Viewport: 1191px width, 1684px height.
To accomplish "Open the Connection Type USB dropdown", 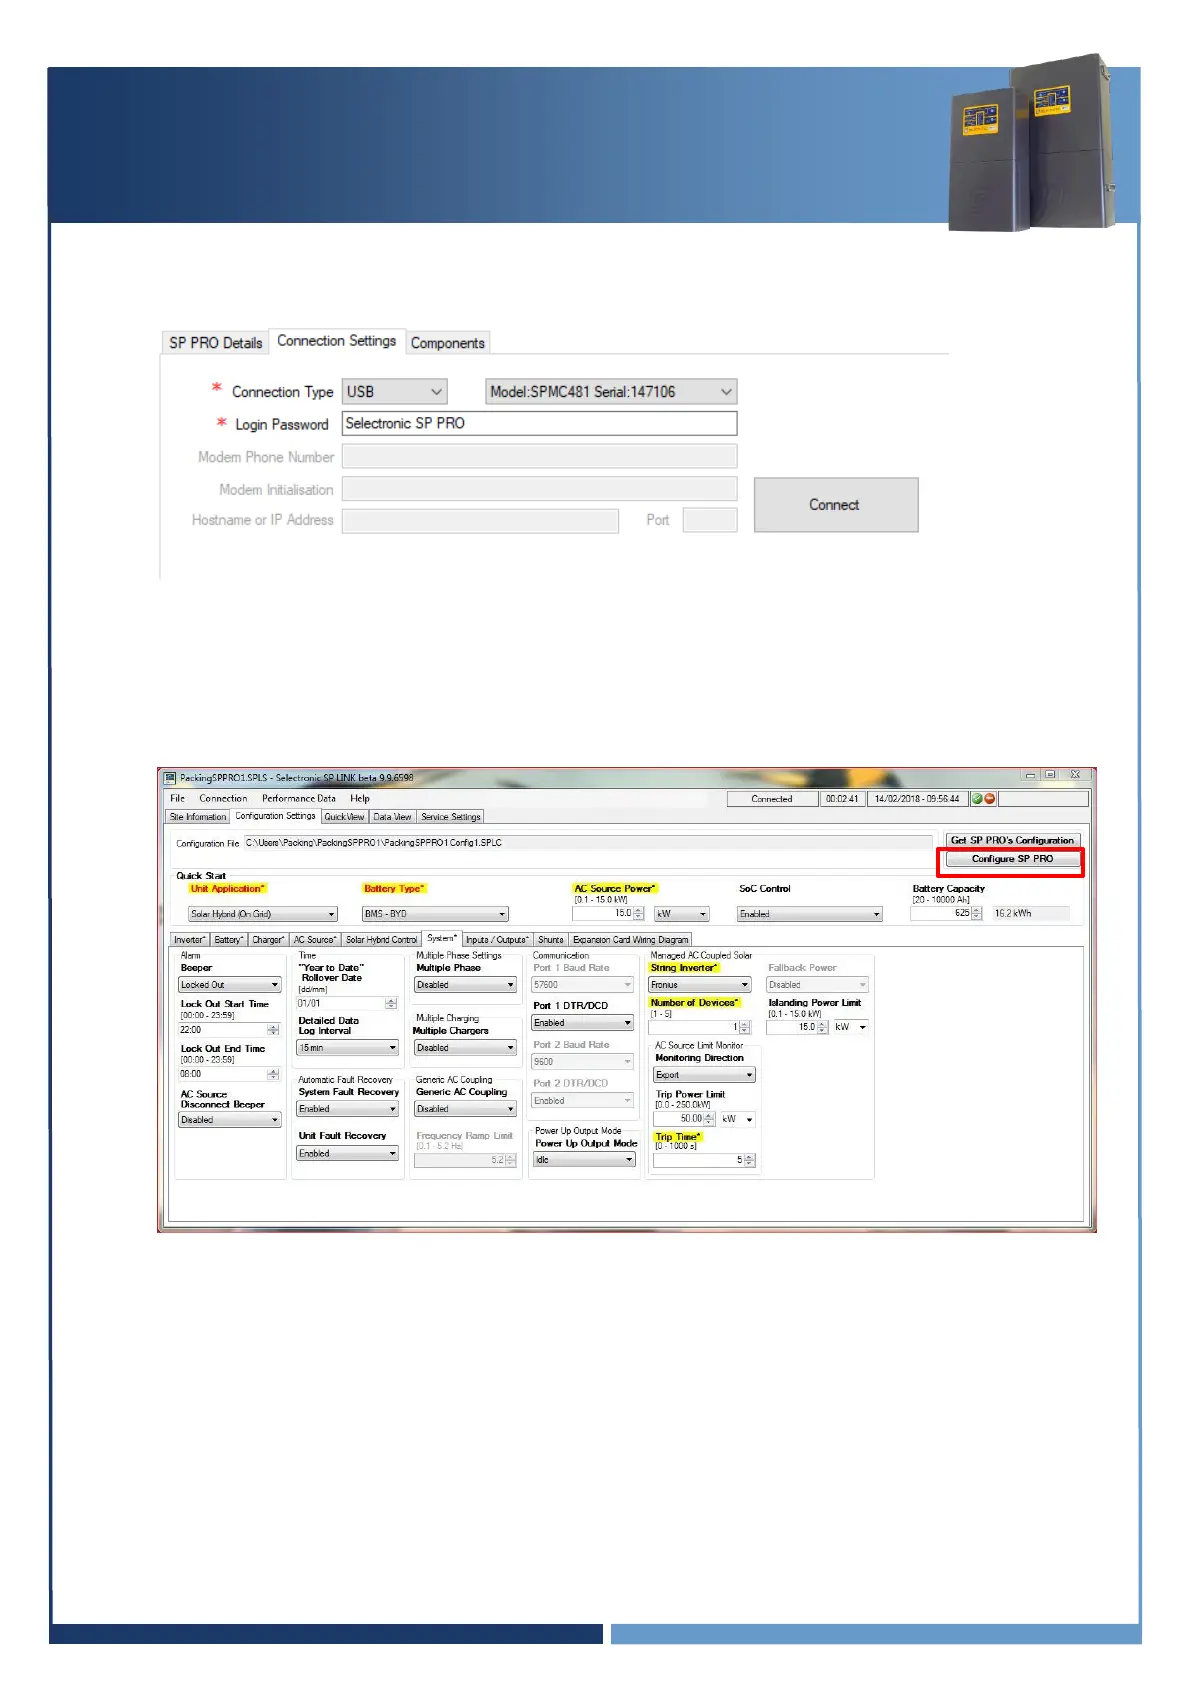I will click(394, 392).
